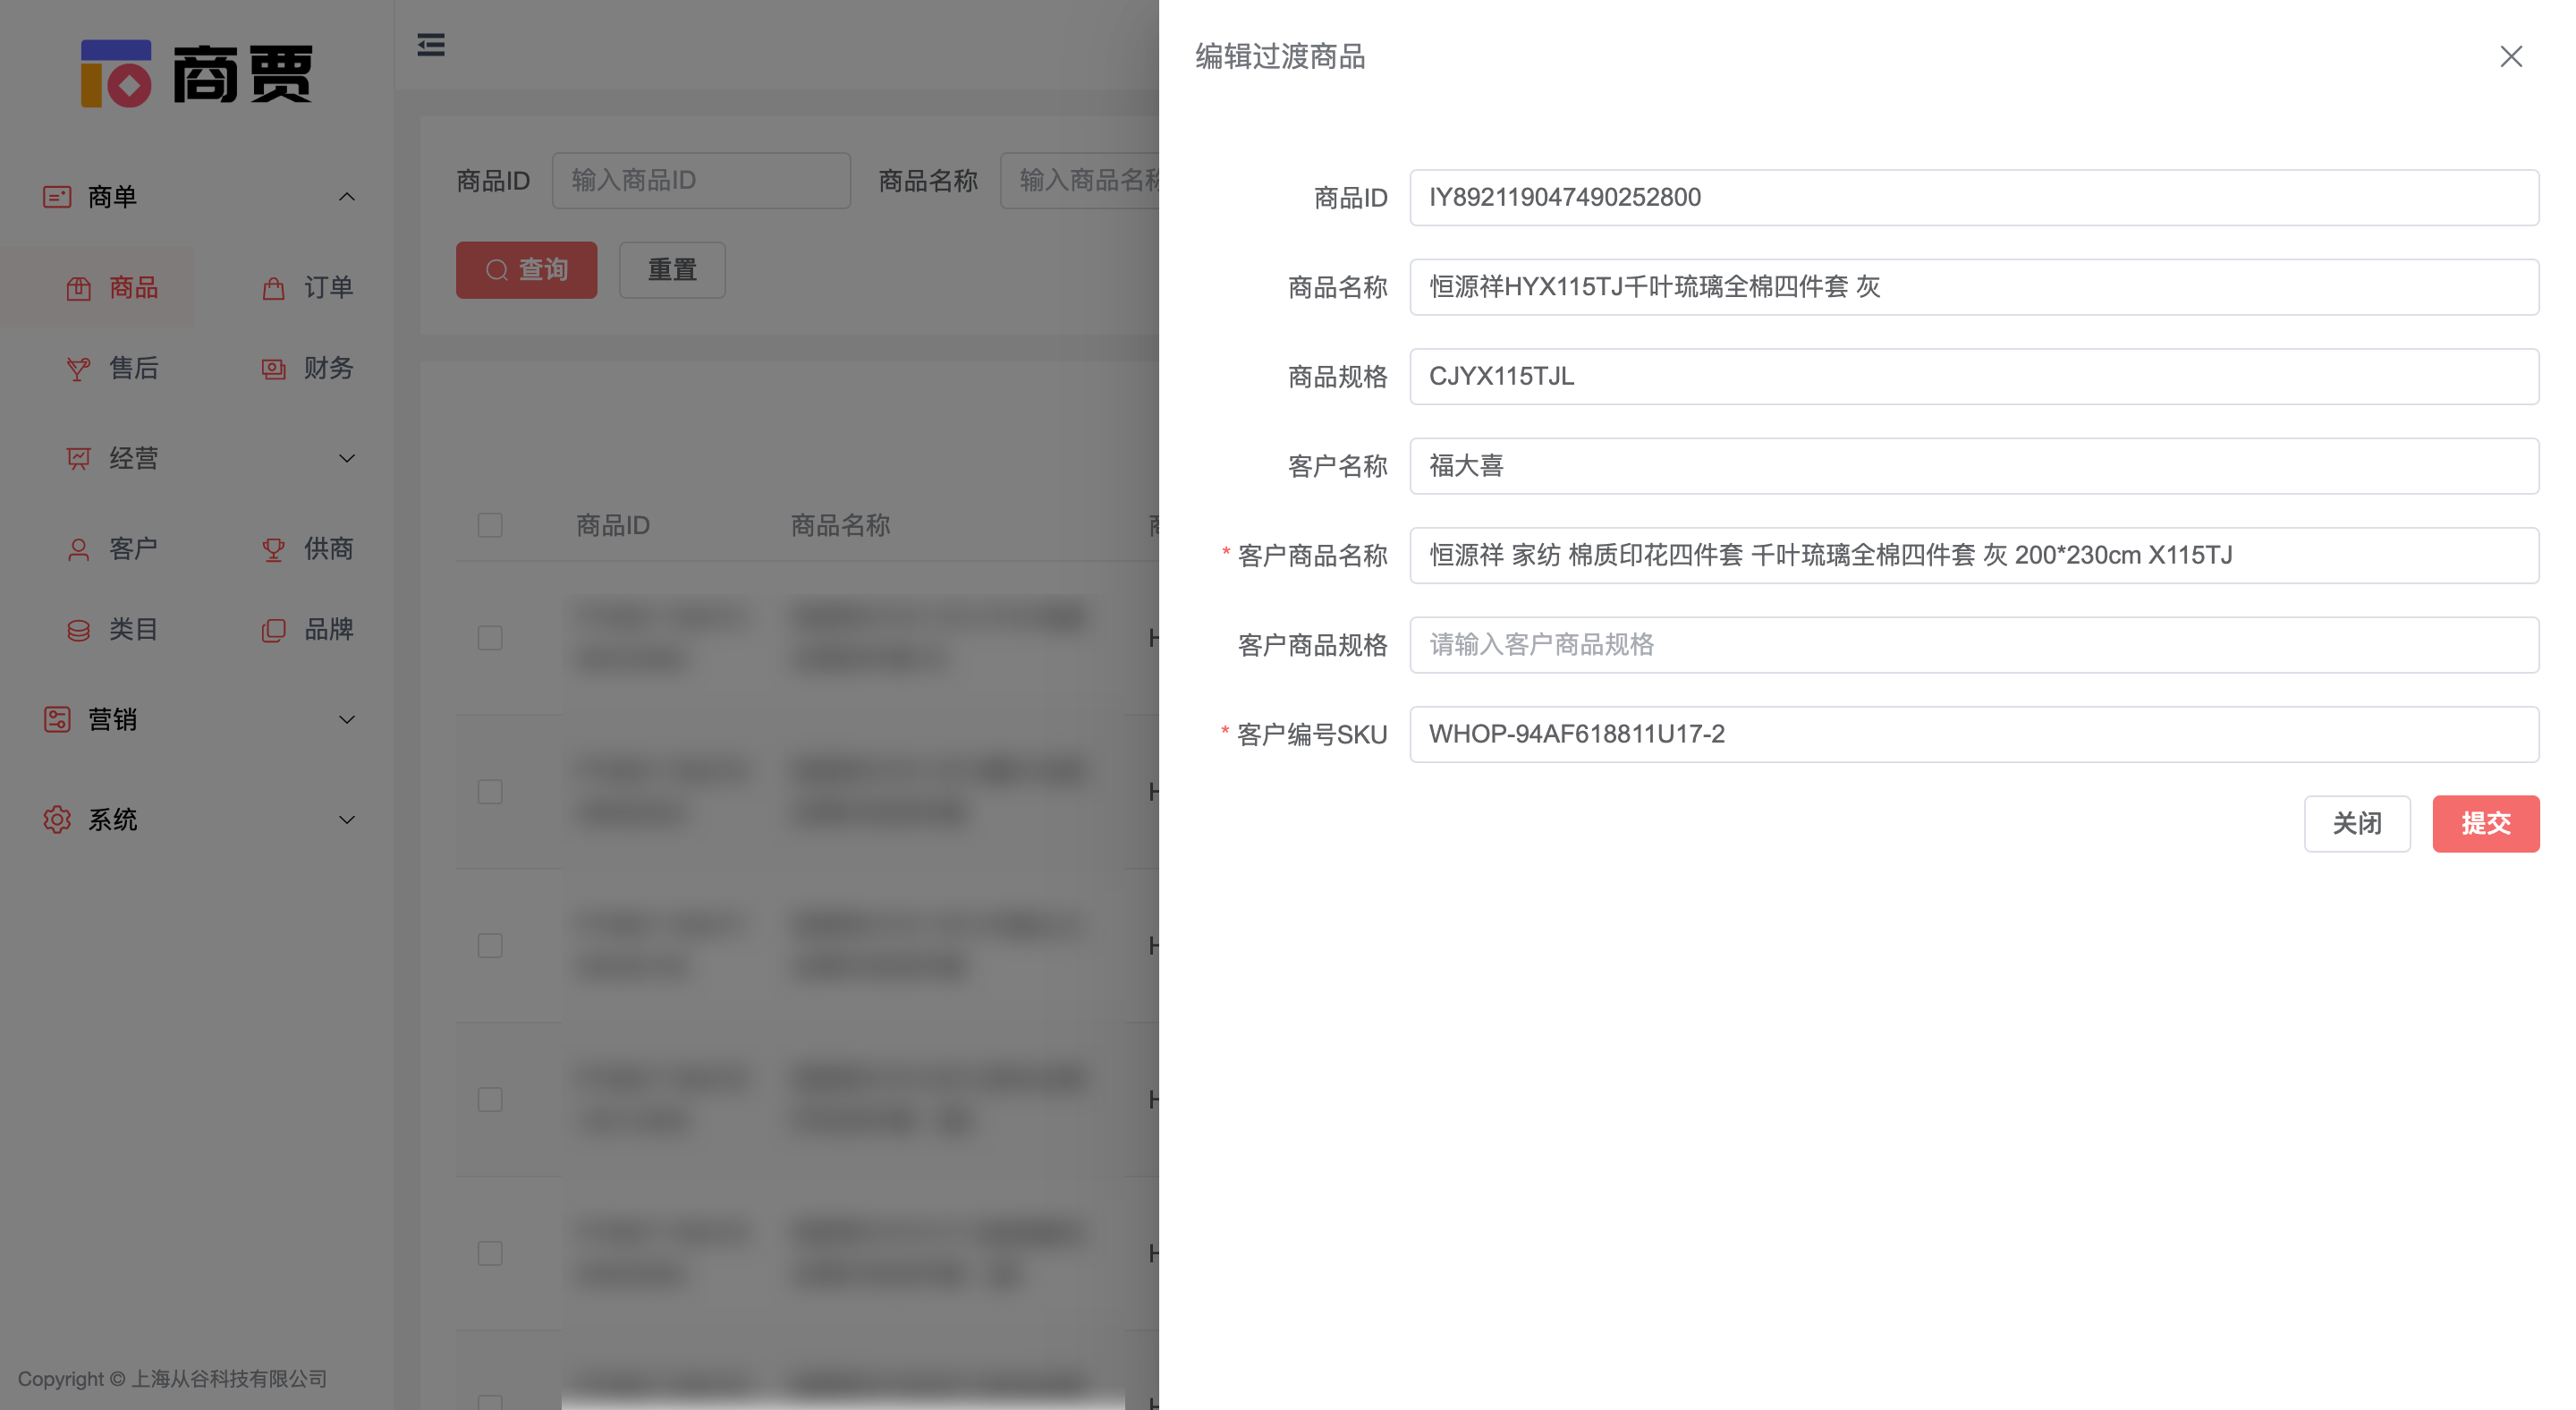Select the 品牌 brand icon

click(x=272, y=629)
